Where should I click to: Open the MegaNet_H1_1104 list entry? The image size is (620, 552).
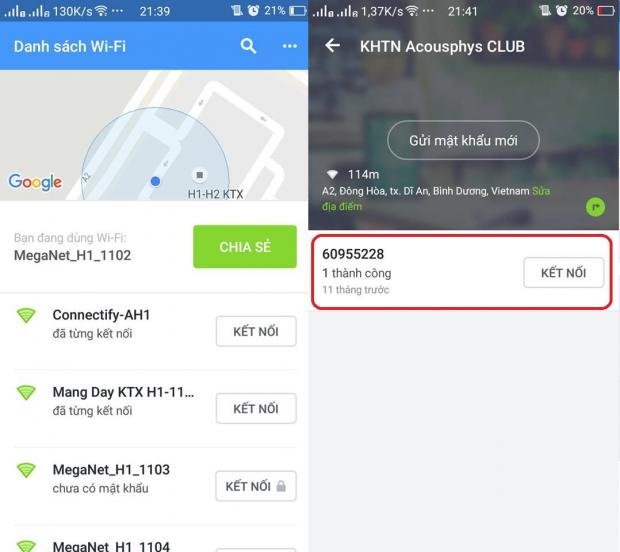[x=155, y=544]
